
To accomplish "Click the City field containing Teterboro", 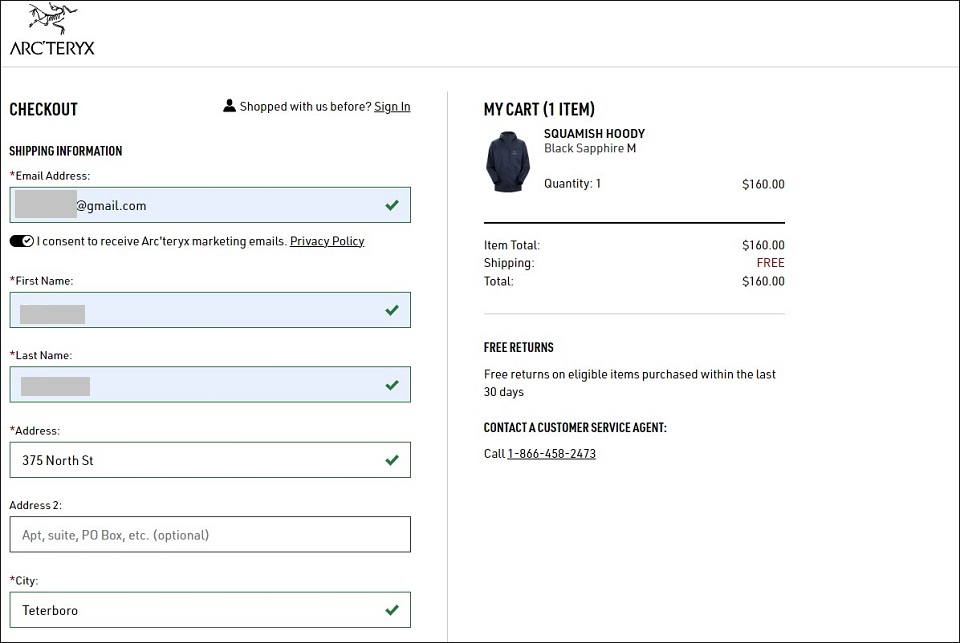I will 210,610.
